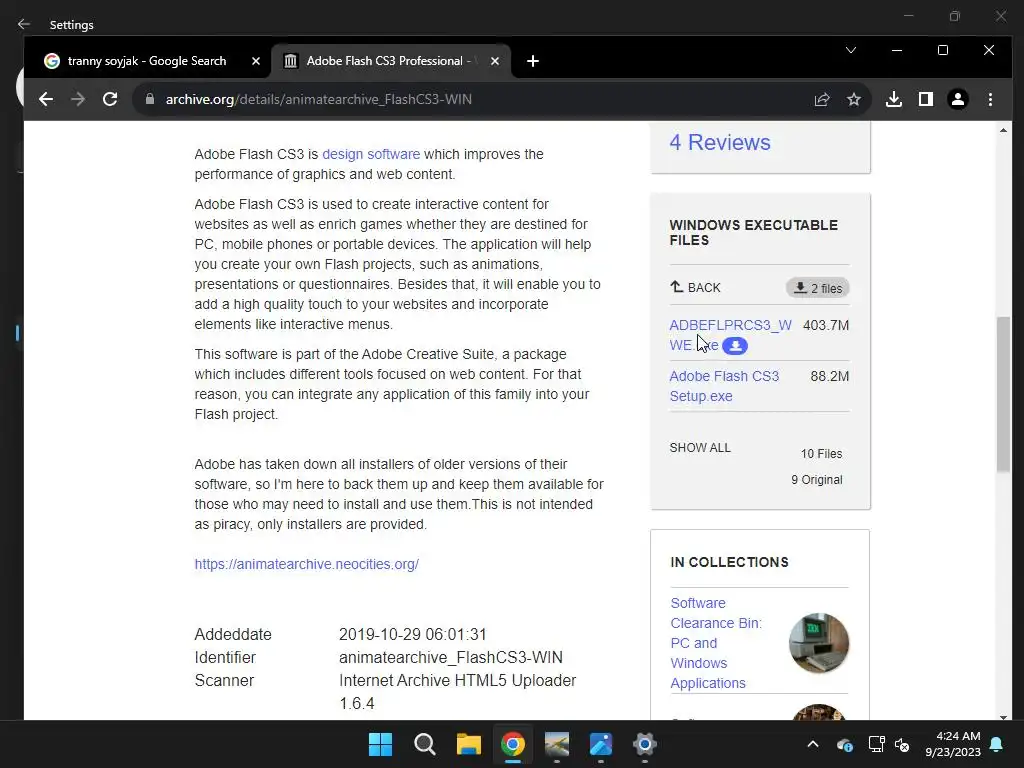Click the 2 files download button
The width and height of the screenshot is (1024, 768).
[818, 288]
